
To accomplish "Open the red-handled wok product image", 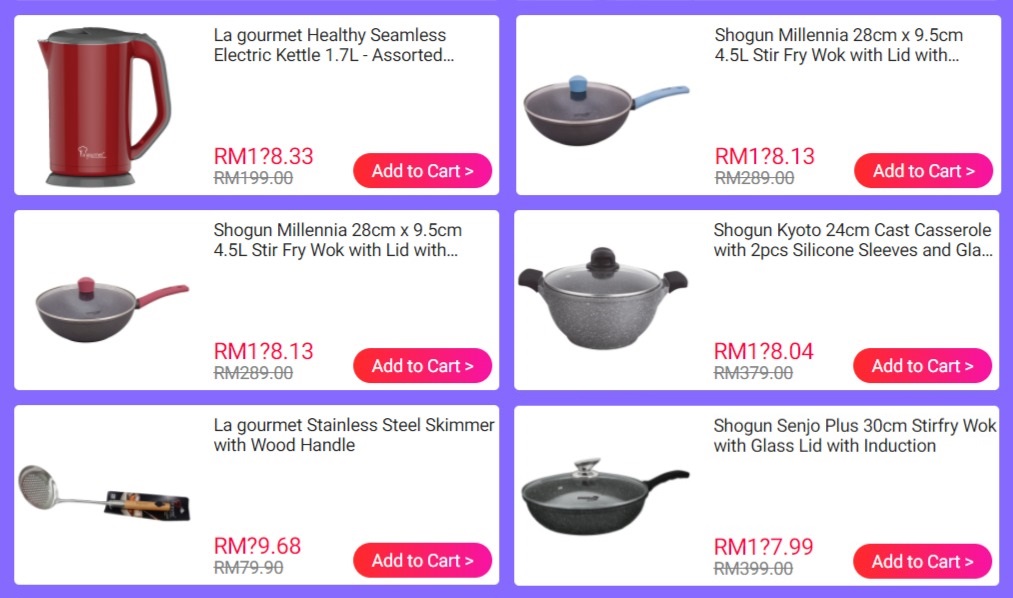I will point(112,309).
